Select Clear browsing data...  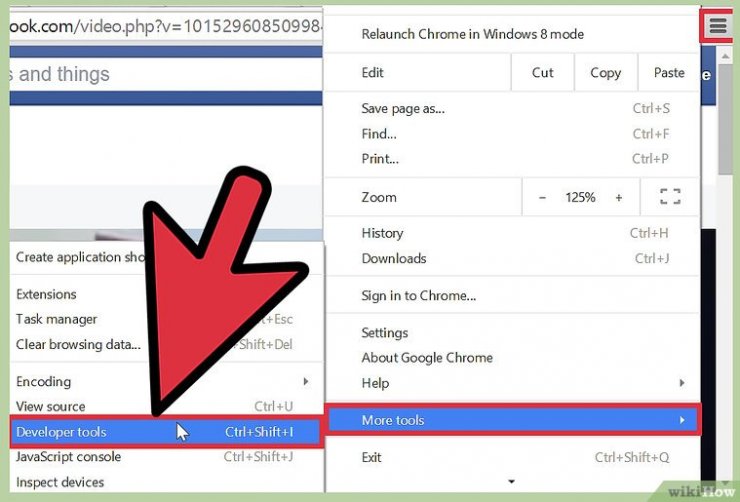[x=167, y=344]
